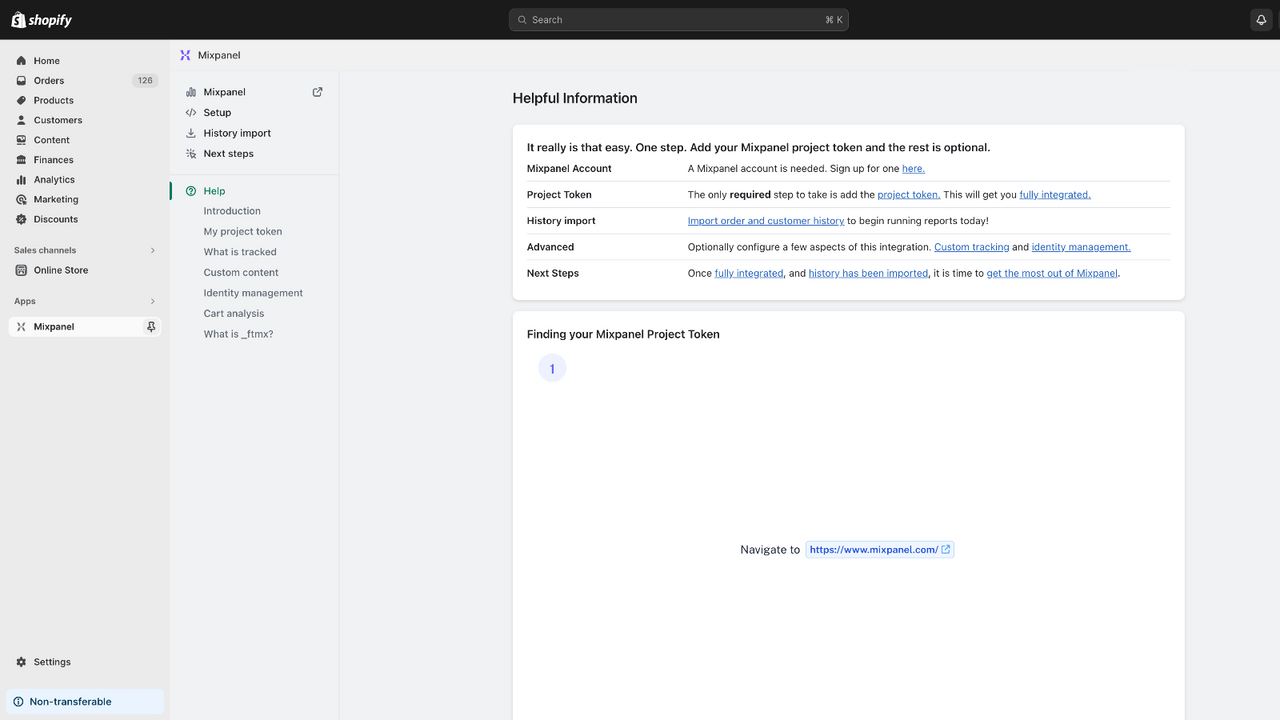Unpin the Mixpanel app

coord(151,327)
